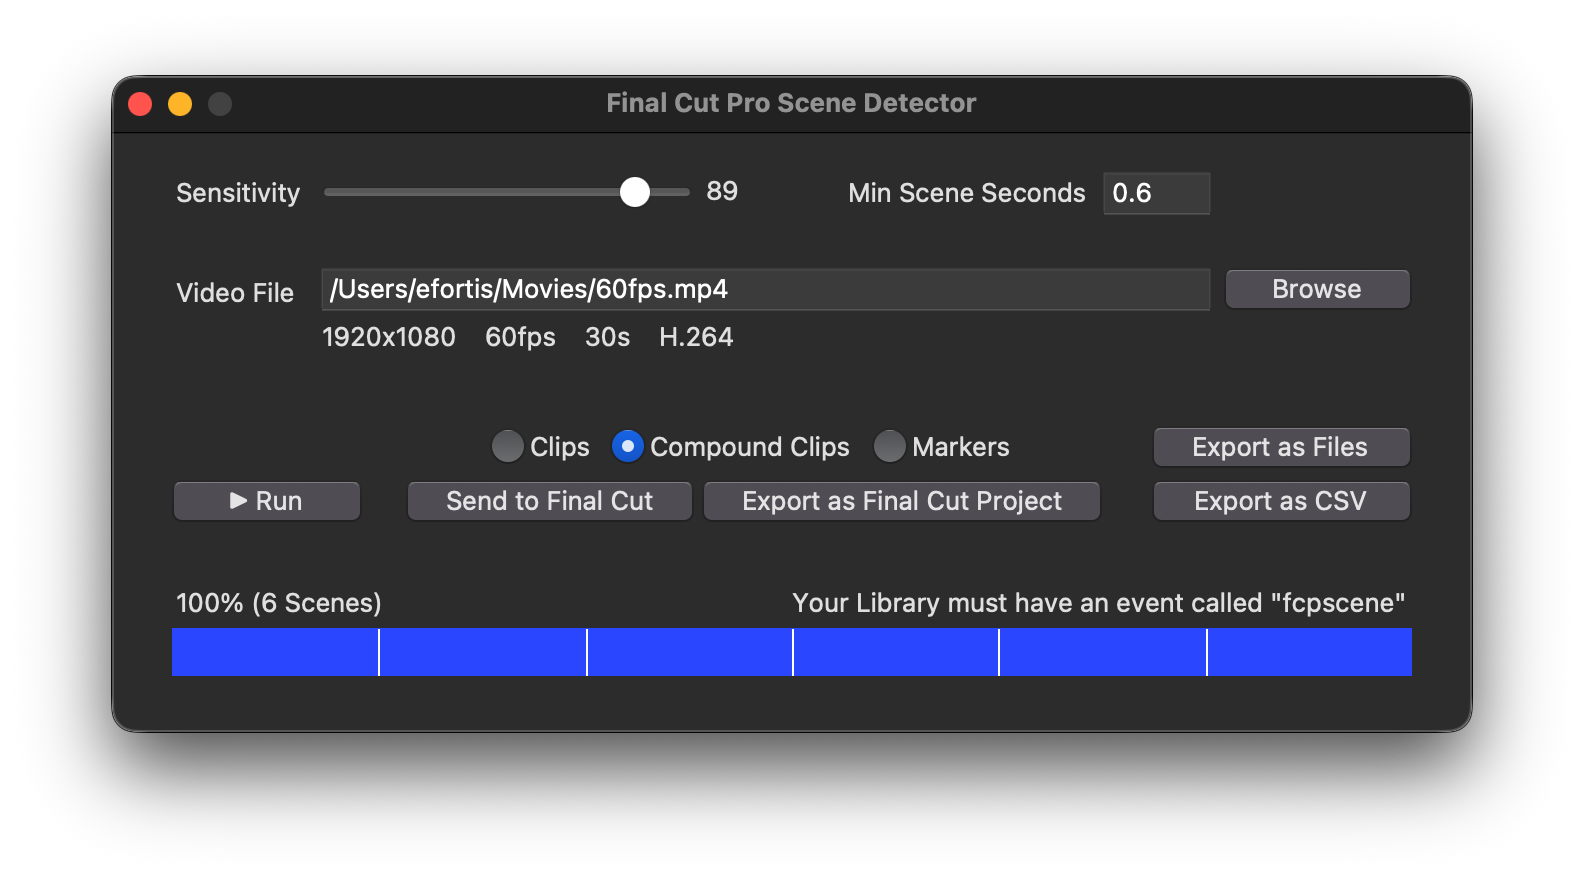Click the fourth scene segment in progress bar

[x=896, y=652]
